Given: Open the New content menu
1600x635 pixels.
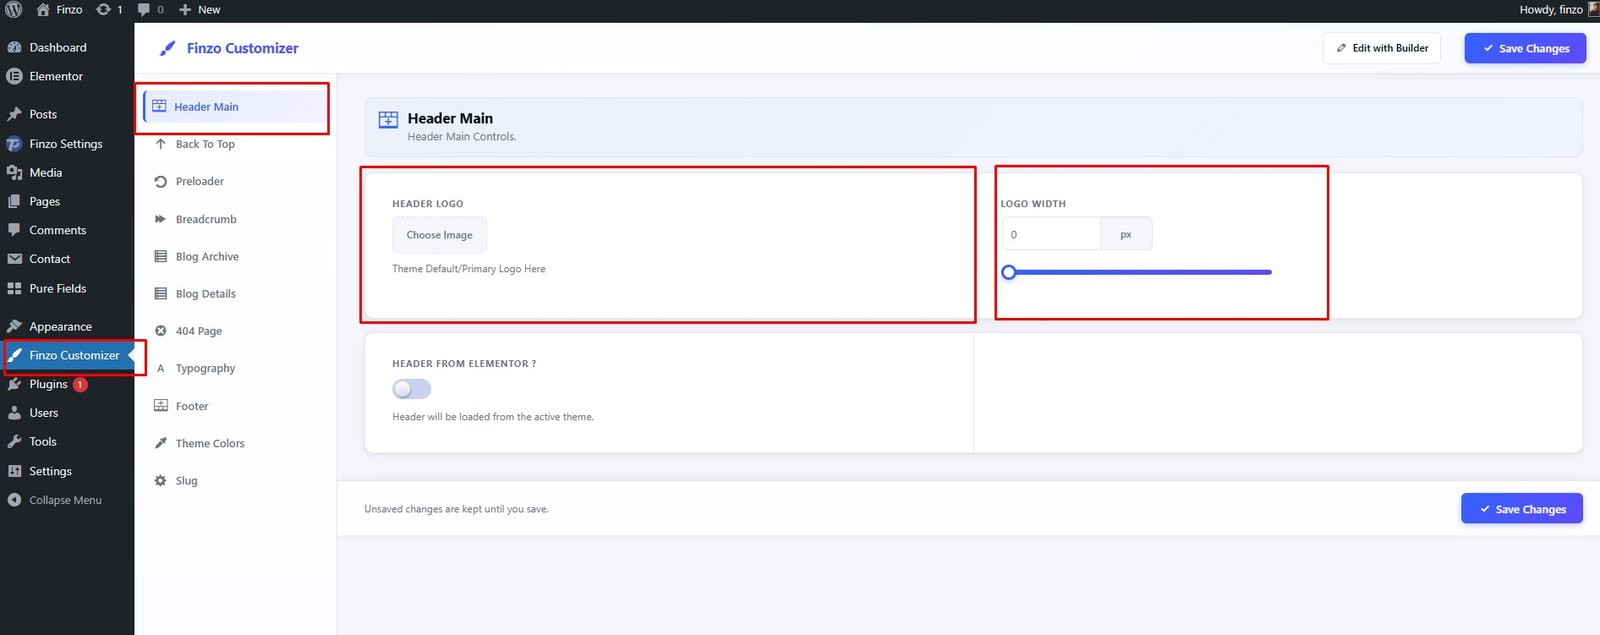Looking at the screenshot, I should (x=200, y=10).
